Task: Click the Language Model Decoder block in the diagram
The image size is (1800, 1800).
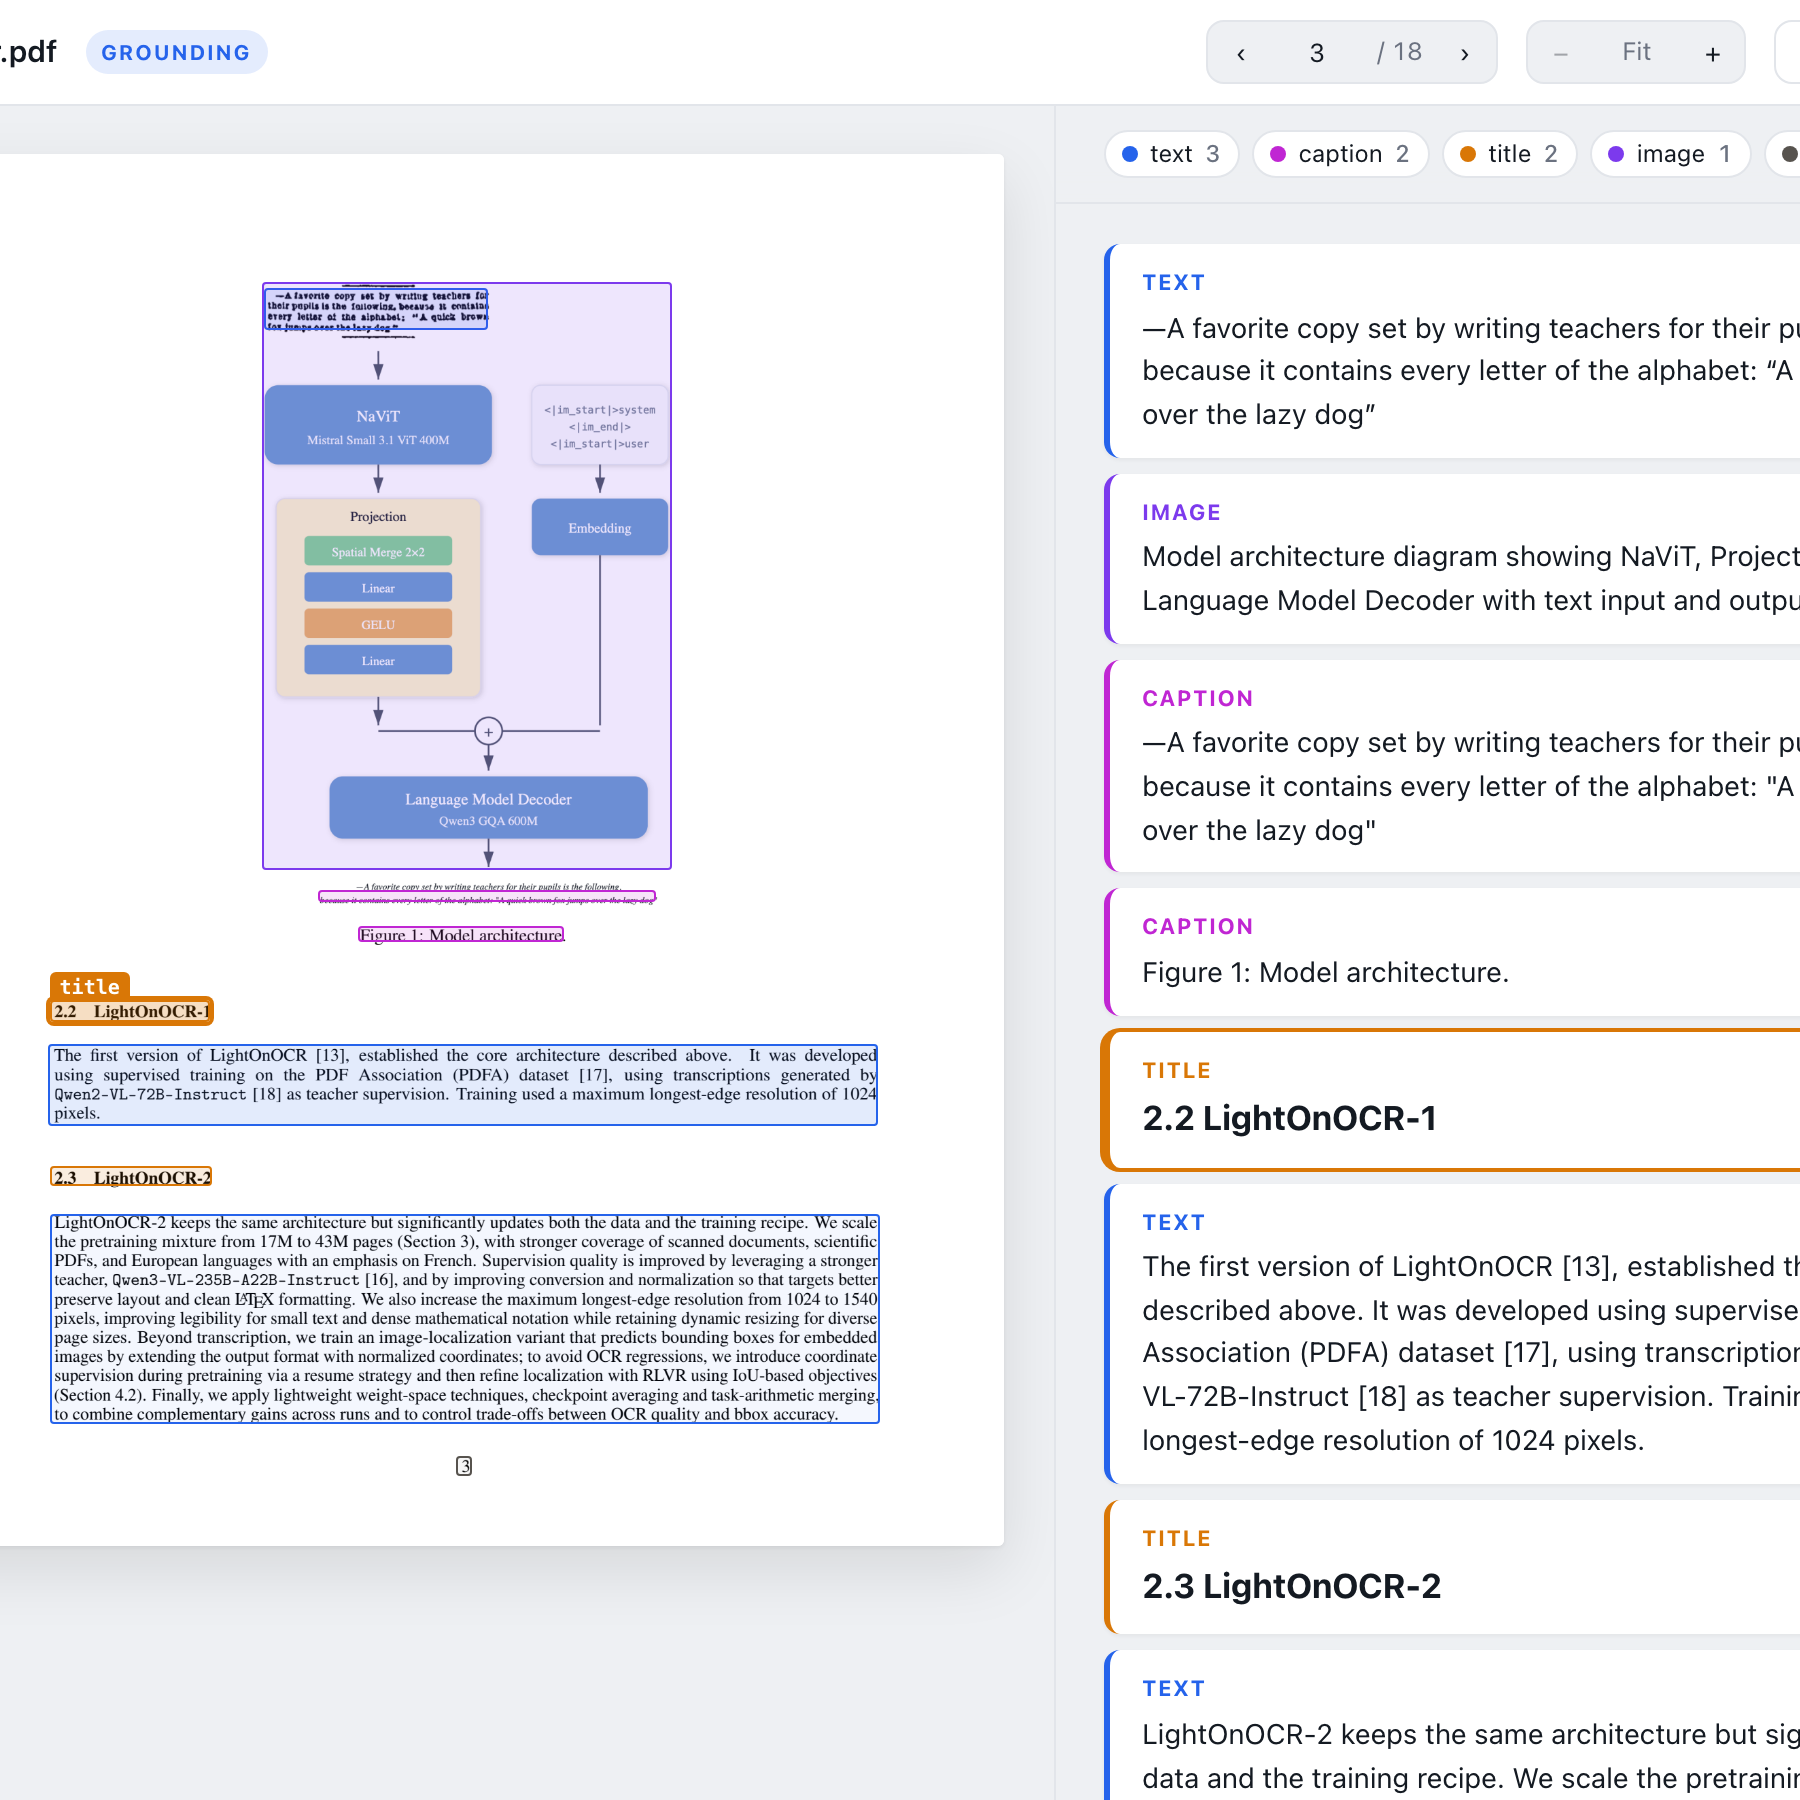Action: [488, 807]
